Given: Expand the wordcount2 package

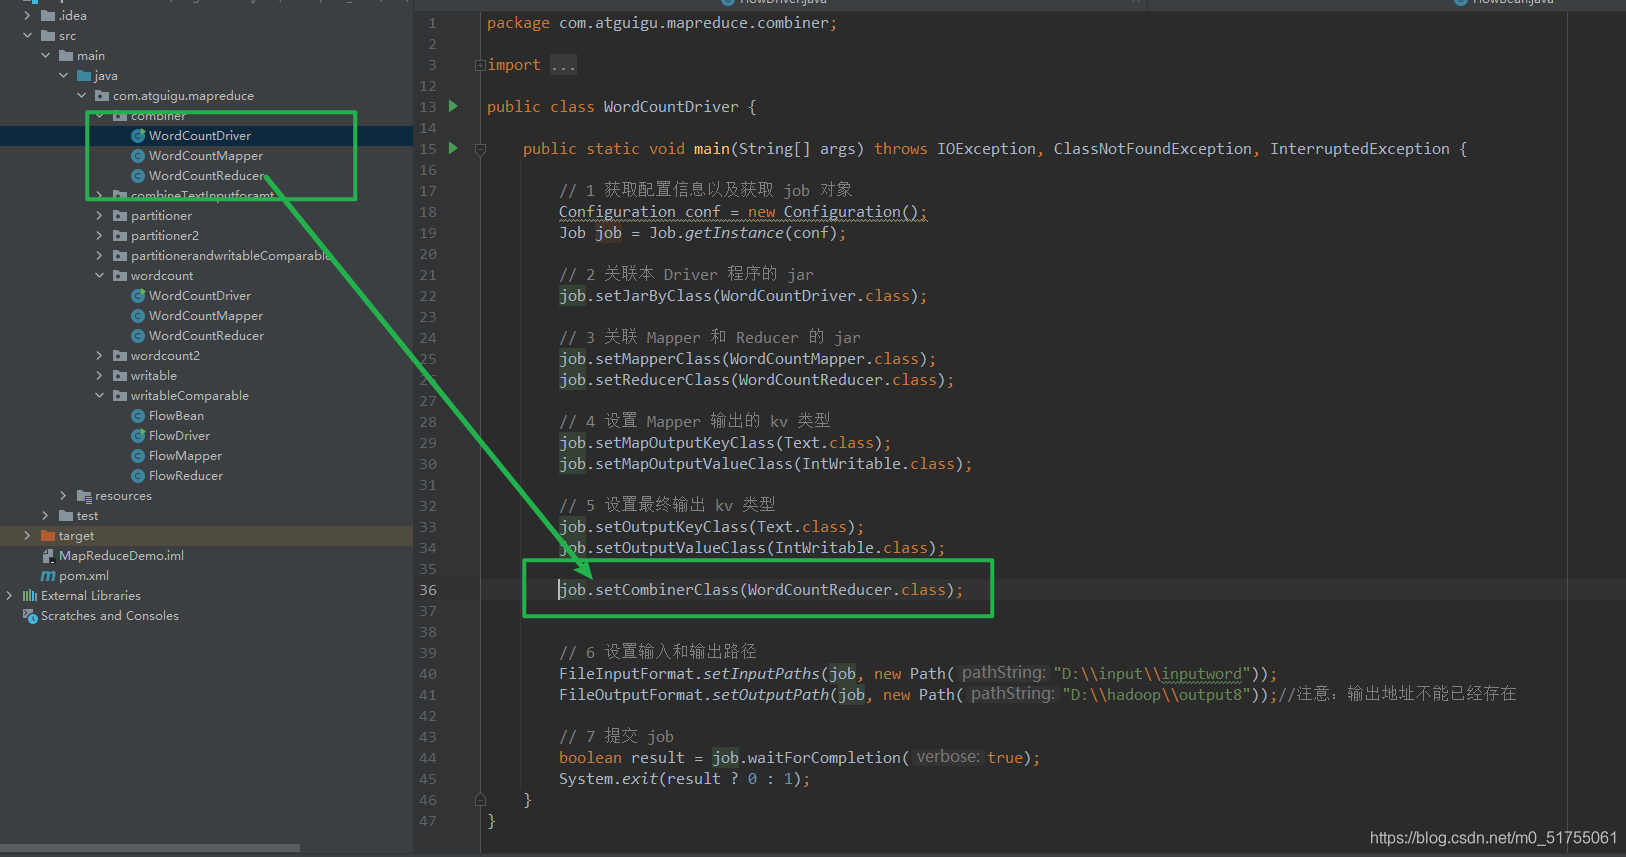Looking at the screenshot, I should [99, 356].
